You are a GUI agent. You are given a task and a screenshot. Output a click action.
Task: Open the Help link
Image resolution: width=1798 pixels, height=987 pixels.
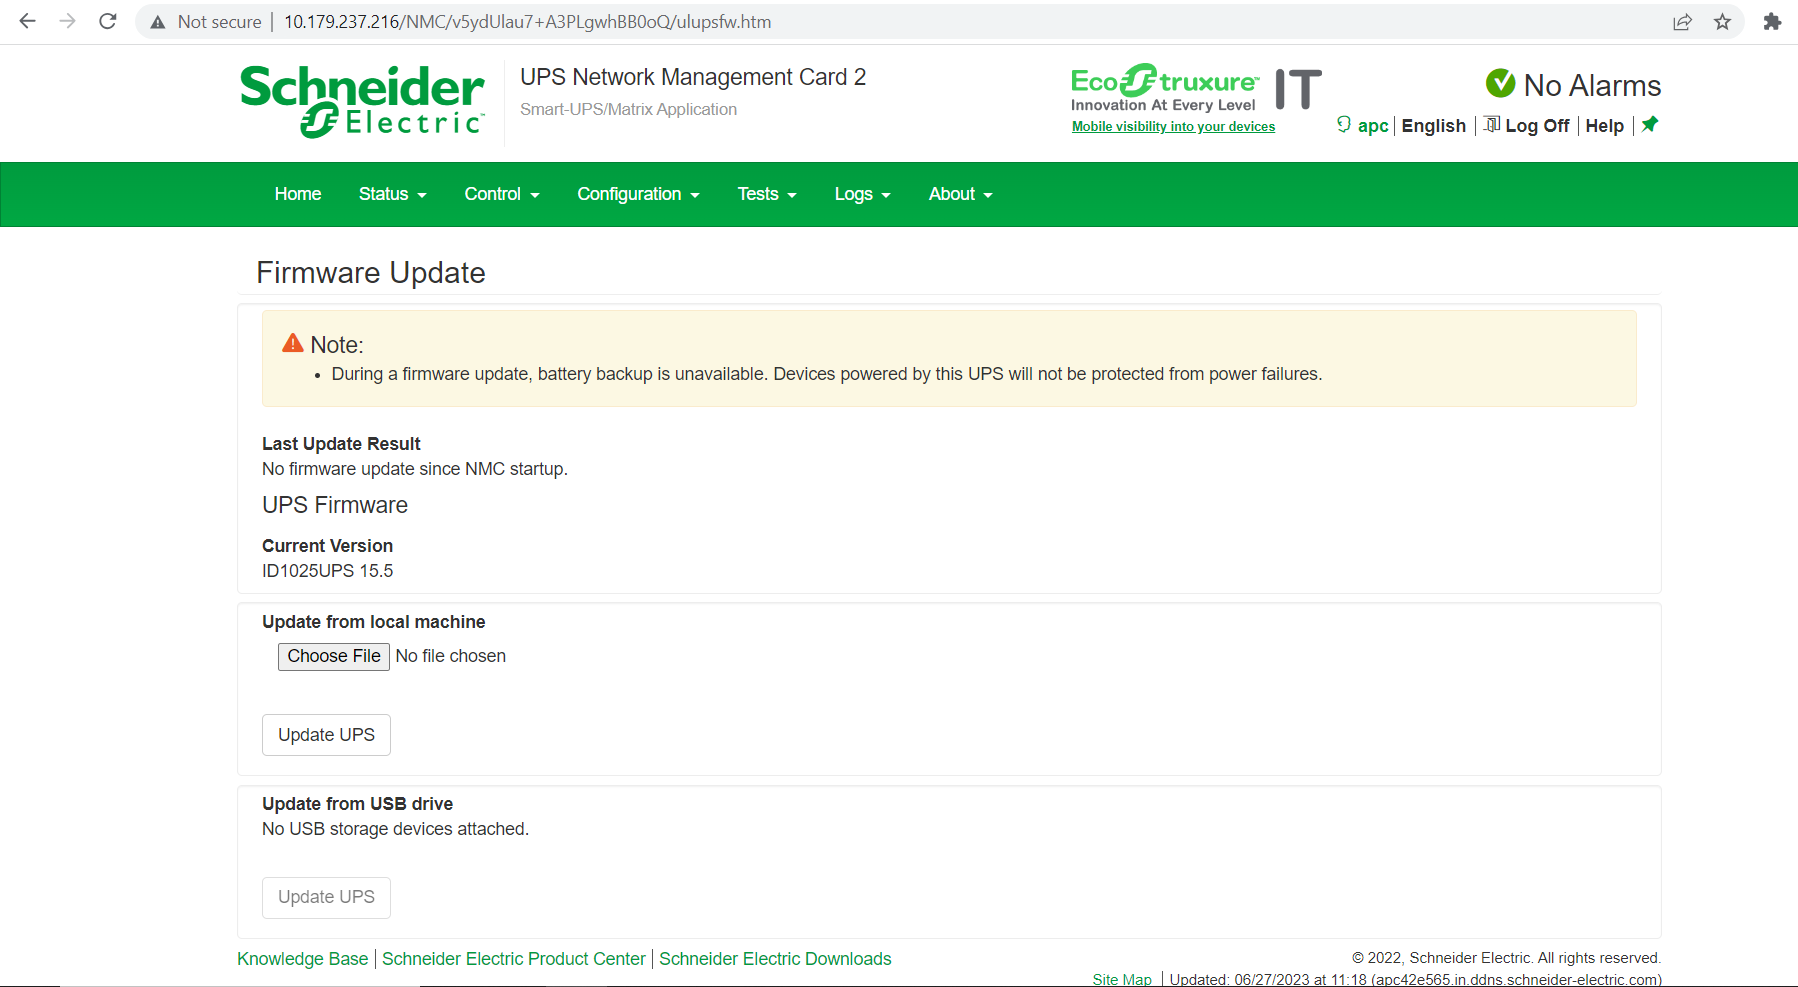pyautogui.click(x=1604, y=126)
